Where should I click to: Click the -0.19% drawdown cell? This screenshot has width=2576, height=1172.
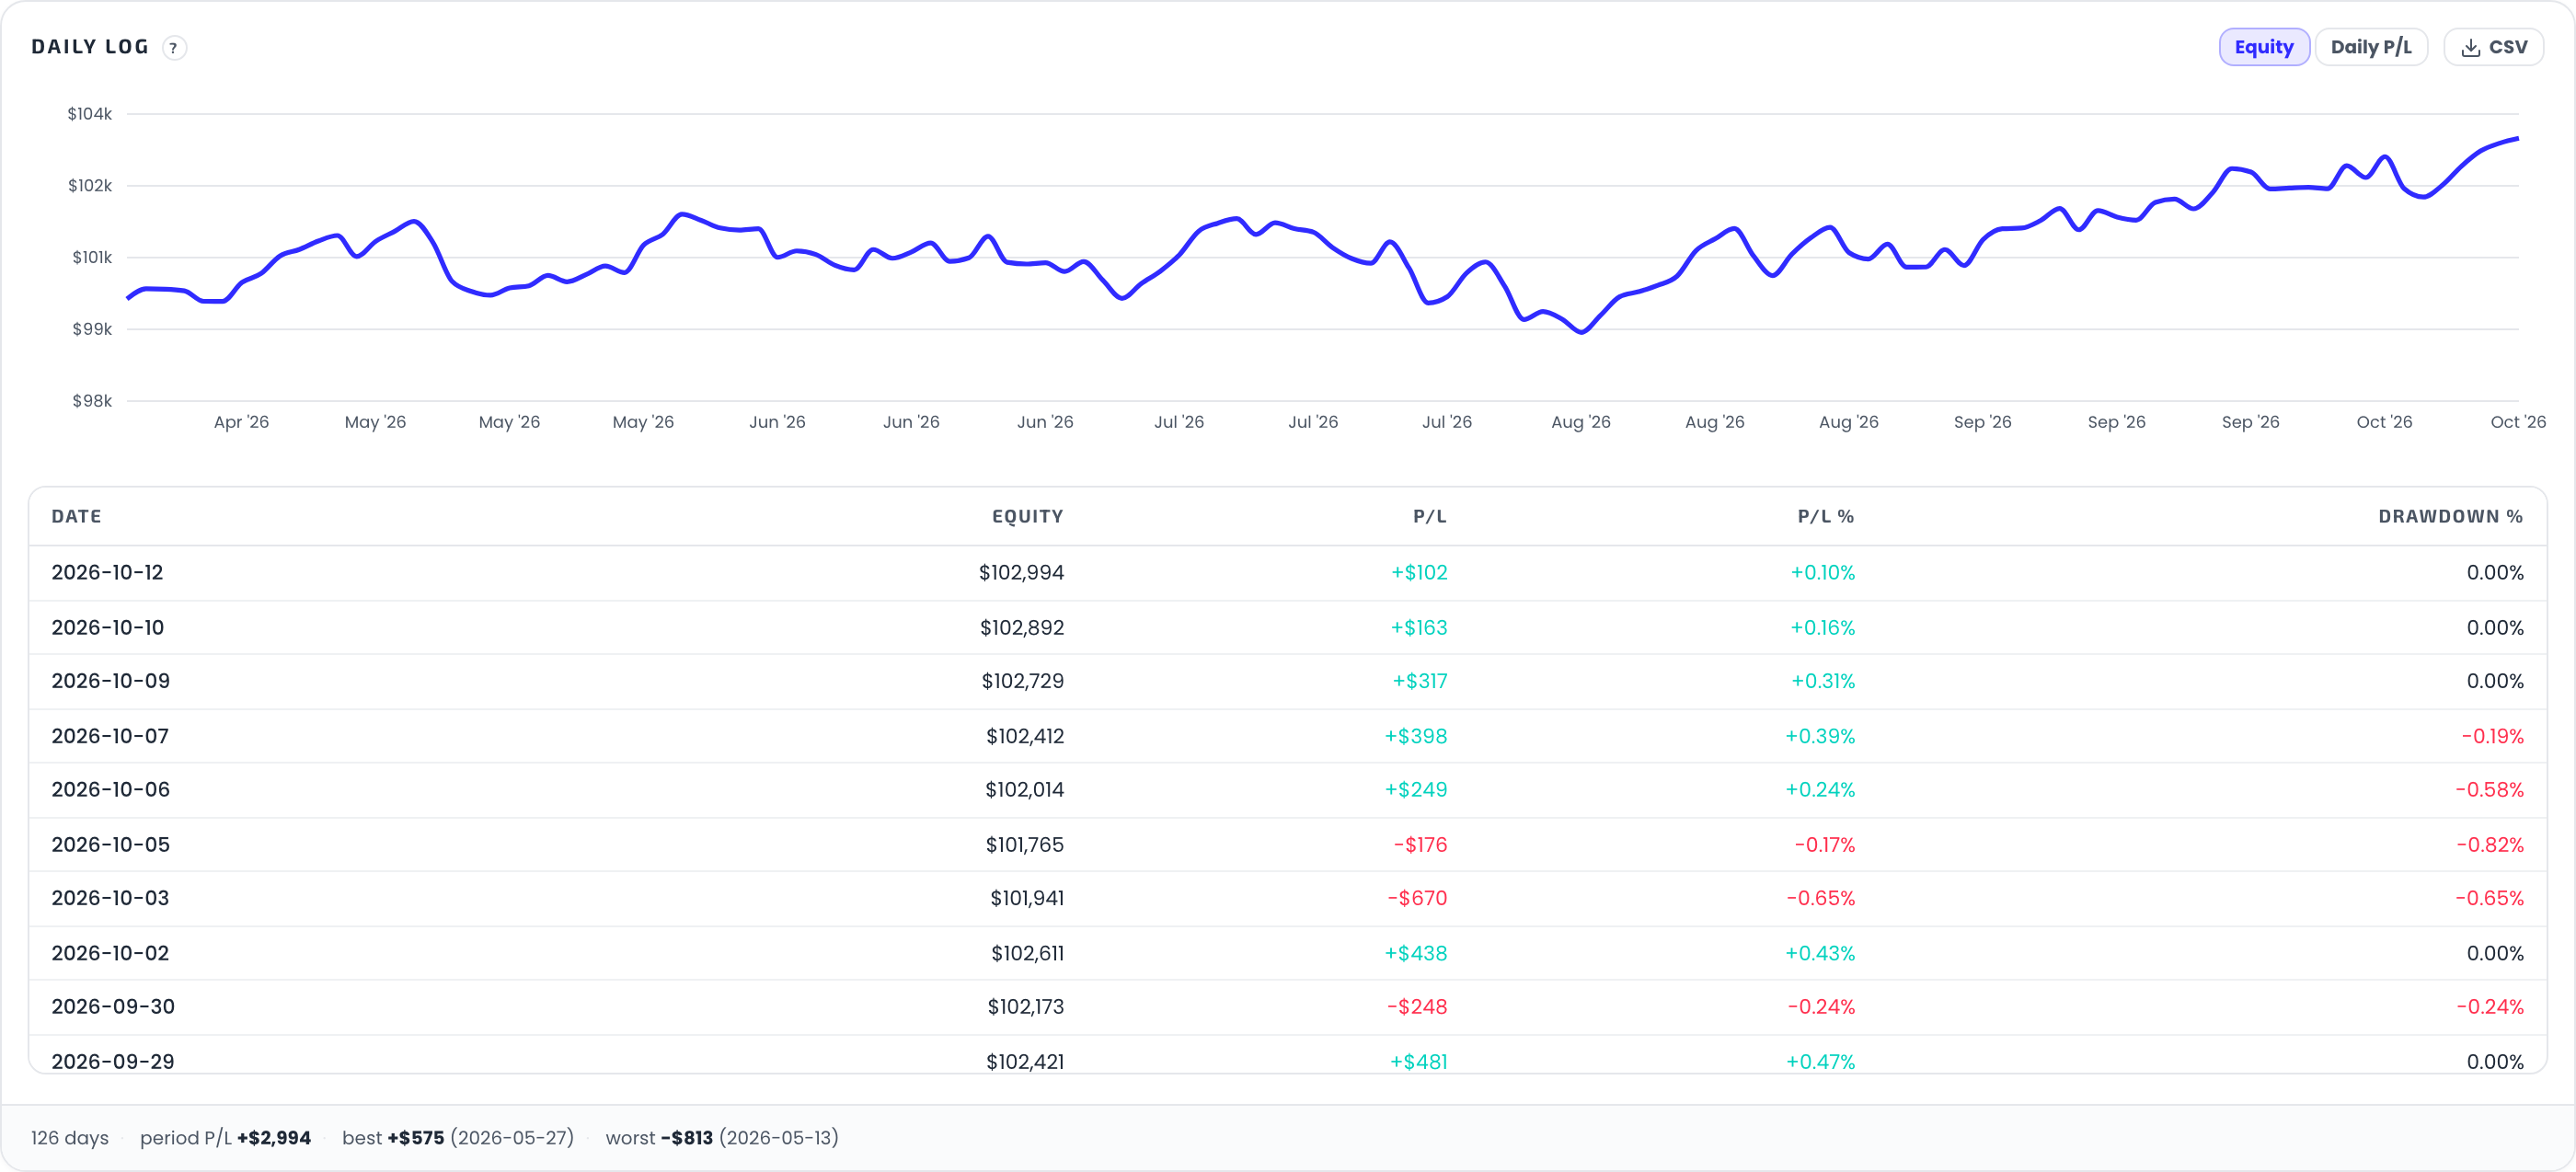[x=2493, y=736]
